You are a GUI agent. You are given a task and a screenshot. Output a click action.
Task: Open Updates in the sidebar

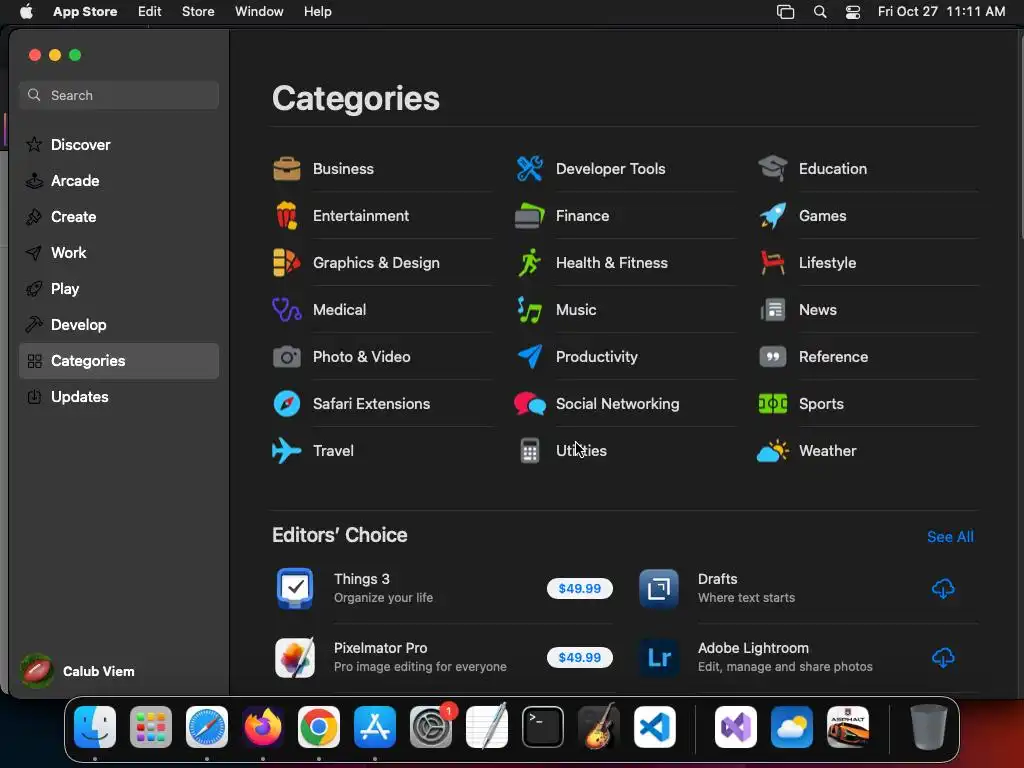(x=119, y=396)
